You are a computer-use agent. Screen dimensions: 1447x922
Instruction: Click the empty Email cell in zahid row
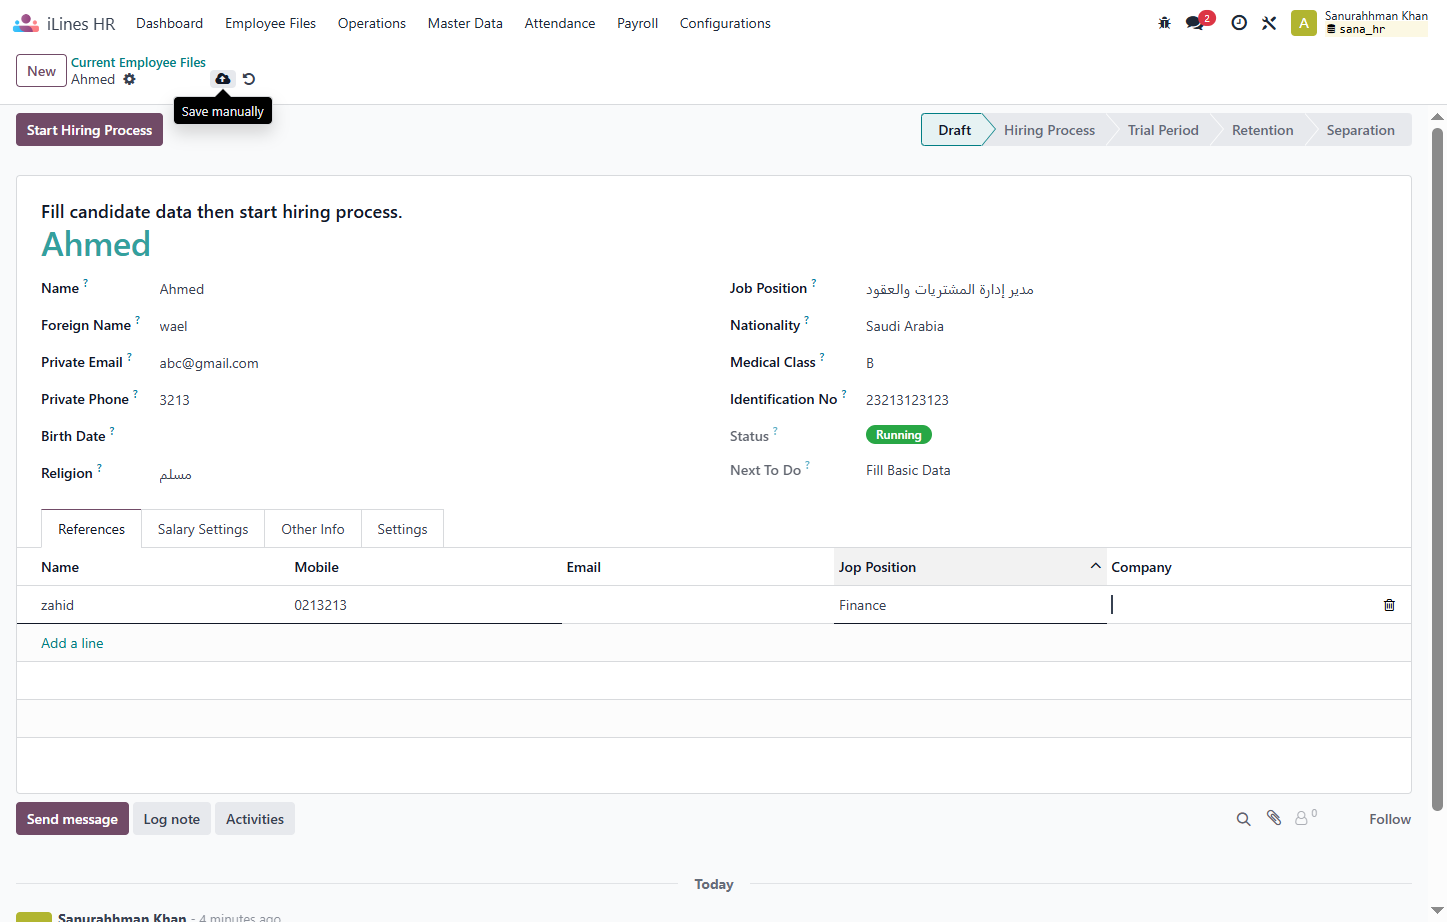(x=698, y=605)
